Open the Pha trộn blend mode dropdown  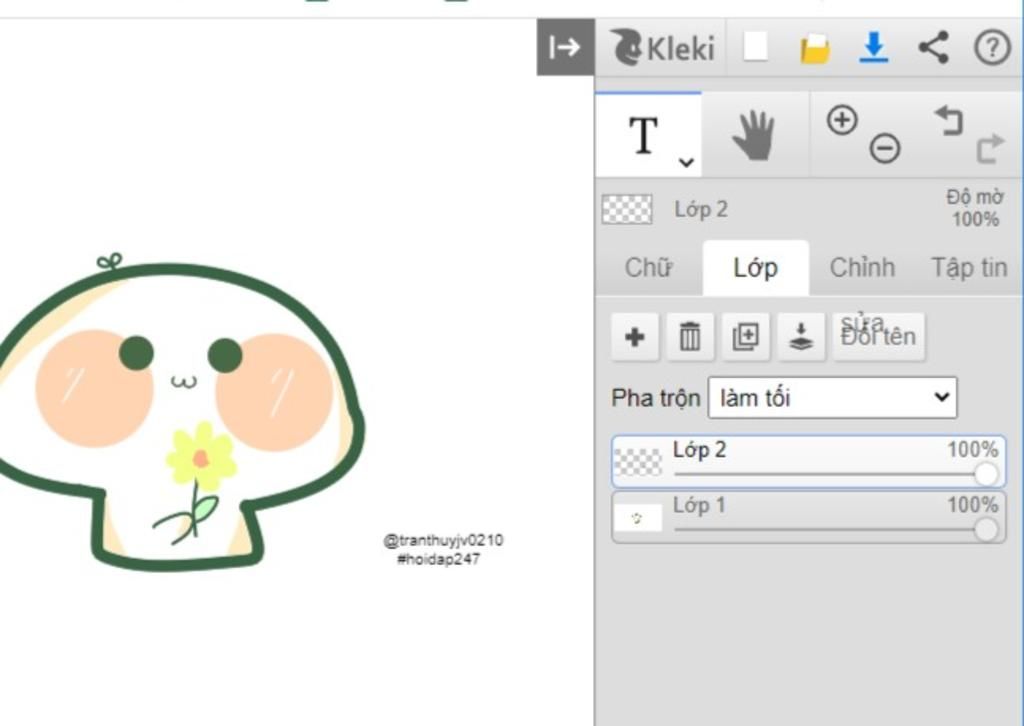833,398
